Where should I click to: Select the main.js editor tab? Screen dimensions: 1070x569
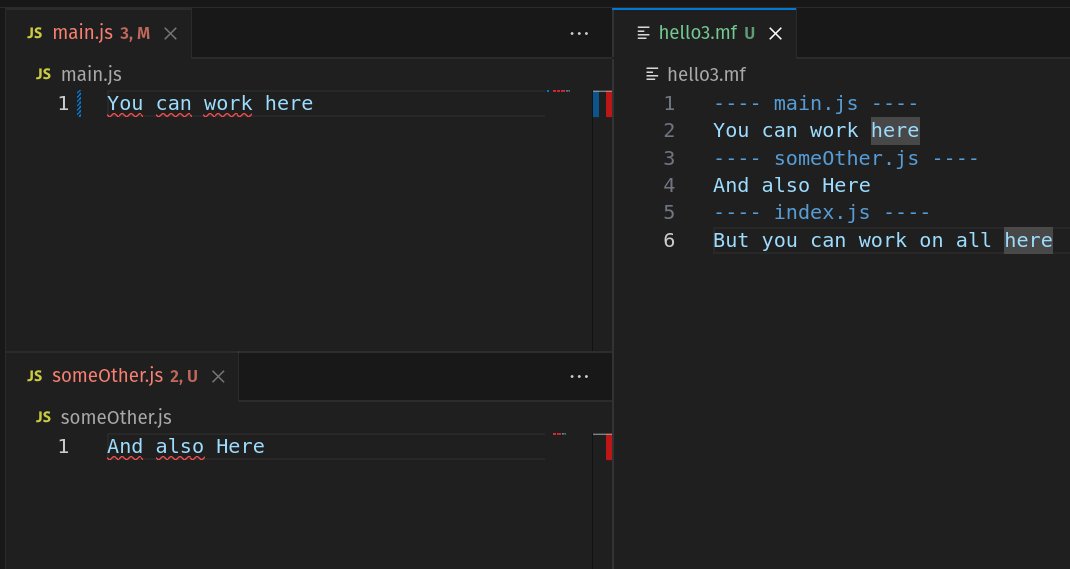tap(99, 33)
